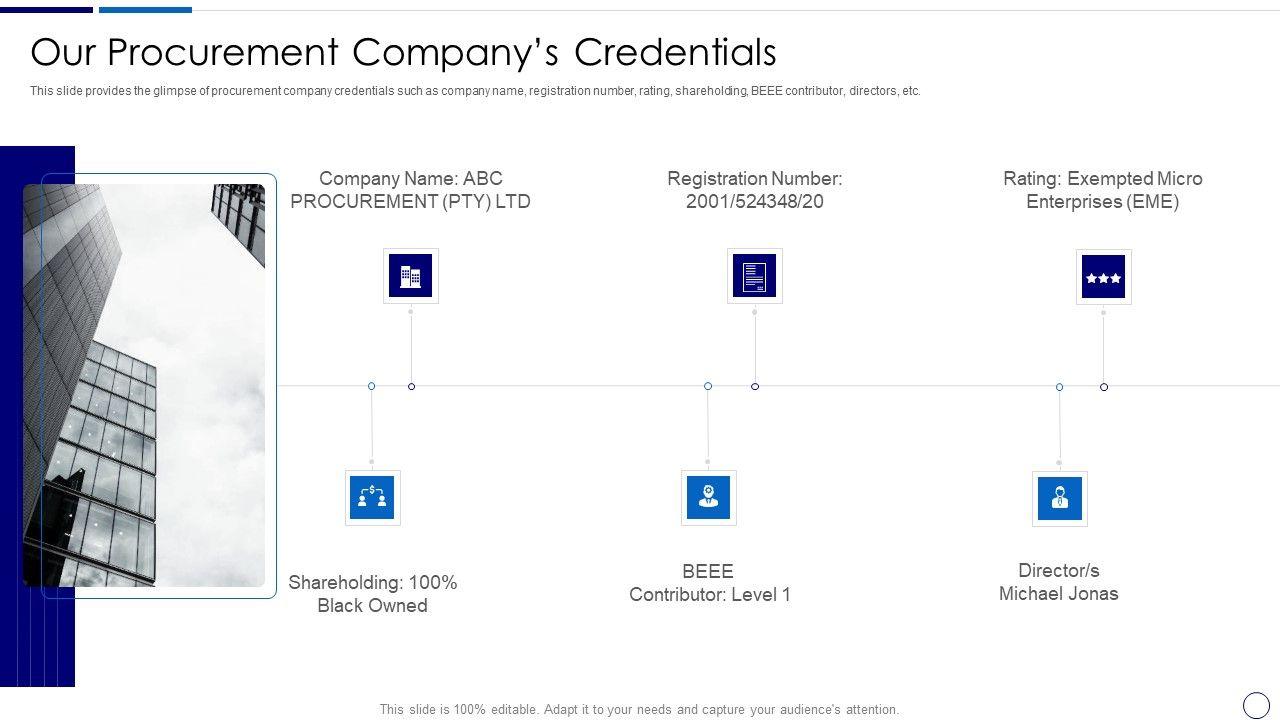Viewport: 1280px width, 720px height.
Task: Select the shareholding people-and-dollar icon
Action: (x=373, y=498)
